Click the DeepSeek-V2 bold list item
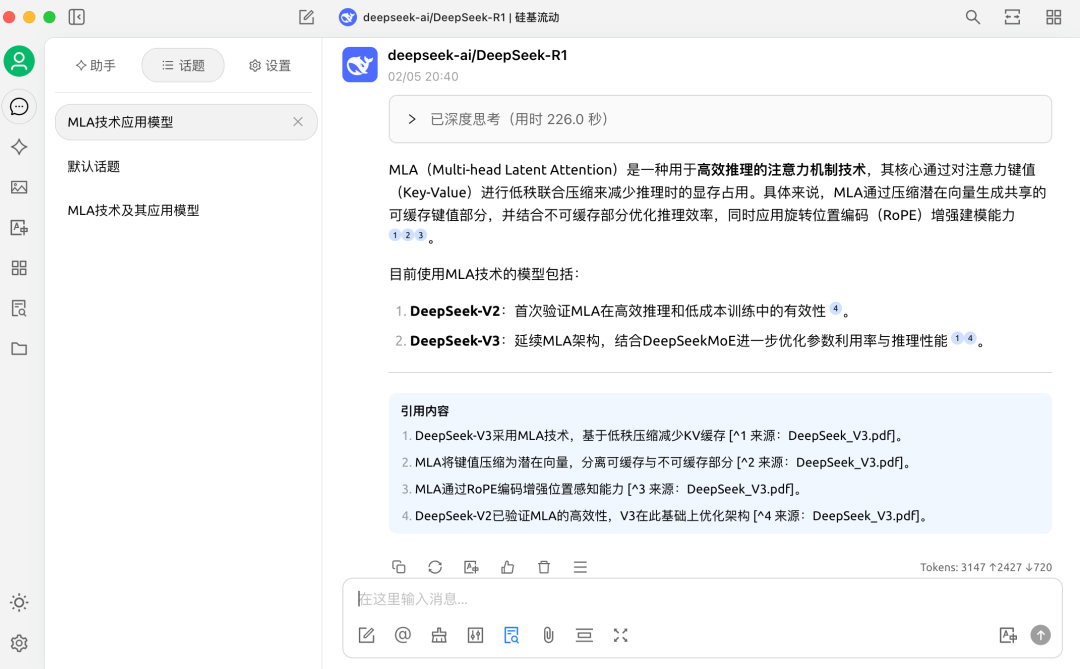Screen dimensions: 1080x669 tap(455, 311)
